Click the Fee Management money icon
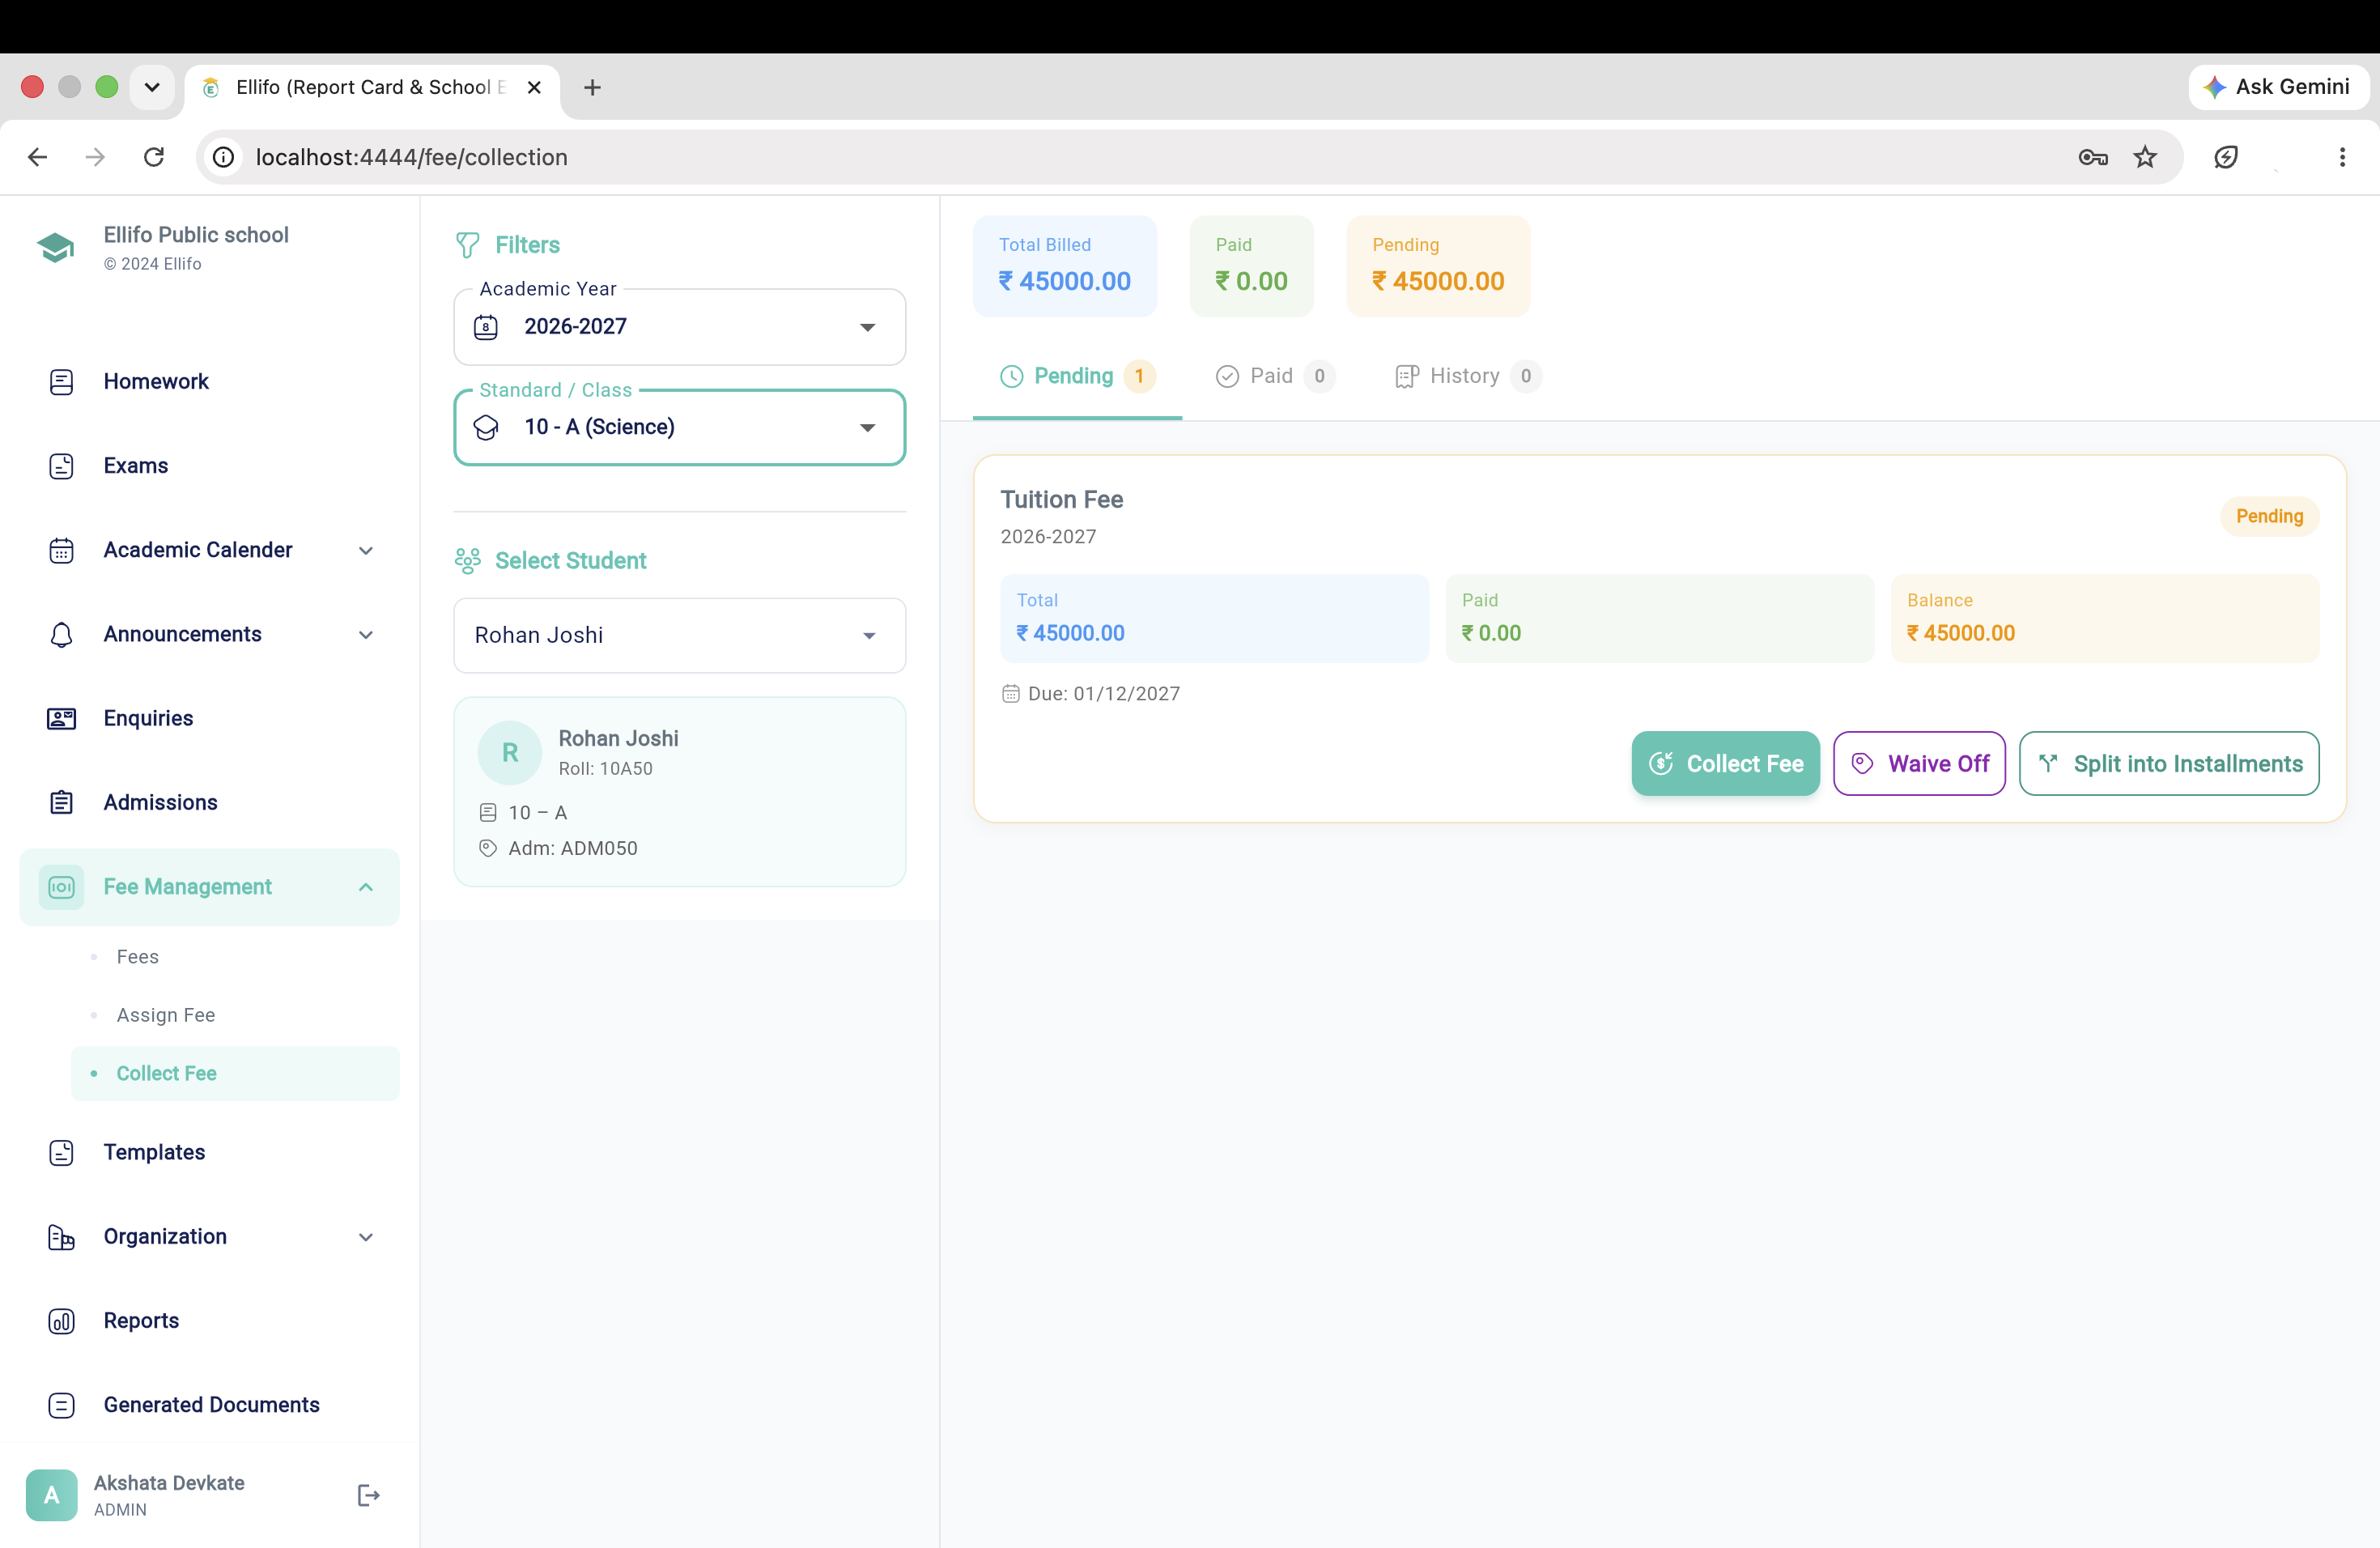This screenshot has width=2380, height=1548. pyautogui.click(x=61, y=887)
